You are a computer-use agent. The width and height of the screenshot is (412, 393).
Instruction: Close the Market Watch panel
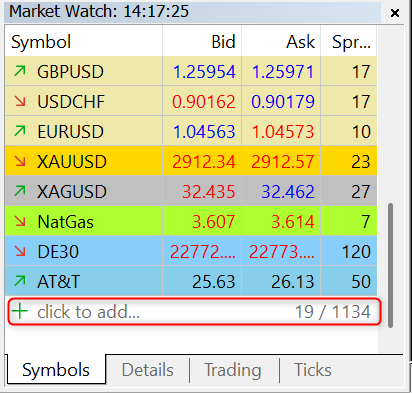coord(395,13)
